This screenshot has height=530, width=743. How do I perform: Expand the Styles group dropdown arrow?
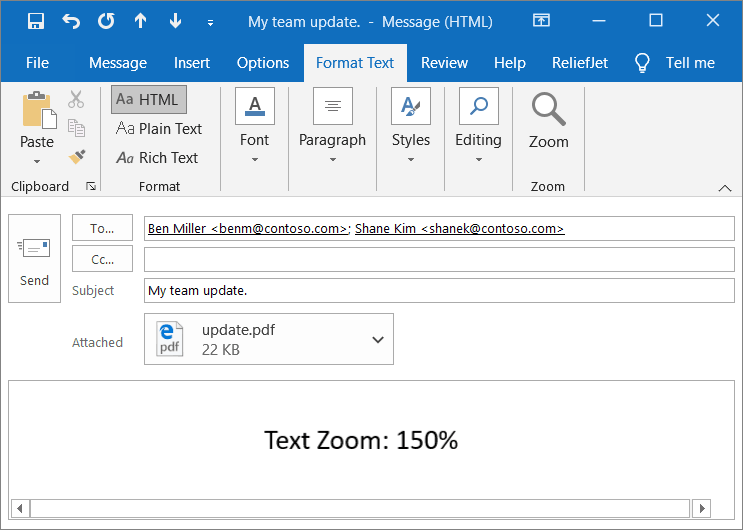[x=411, y=160]
